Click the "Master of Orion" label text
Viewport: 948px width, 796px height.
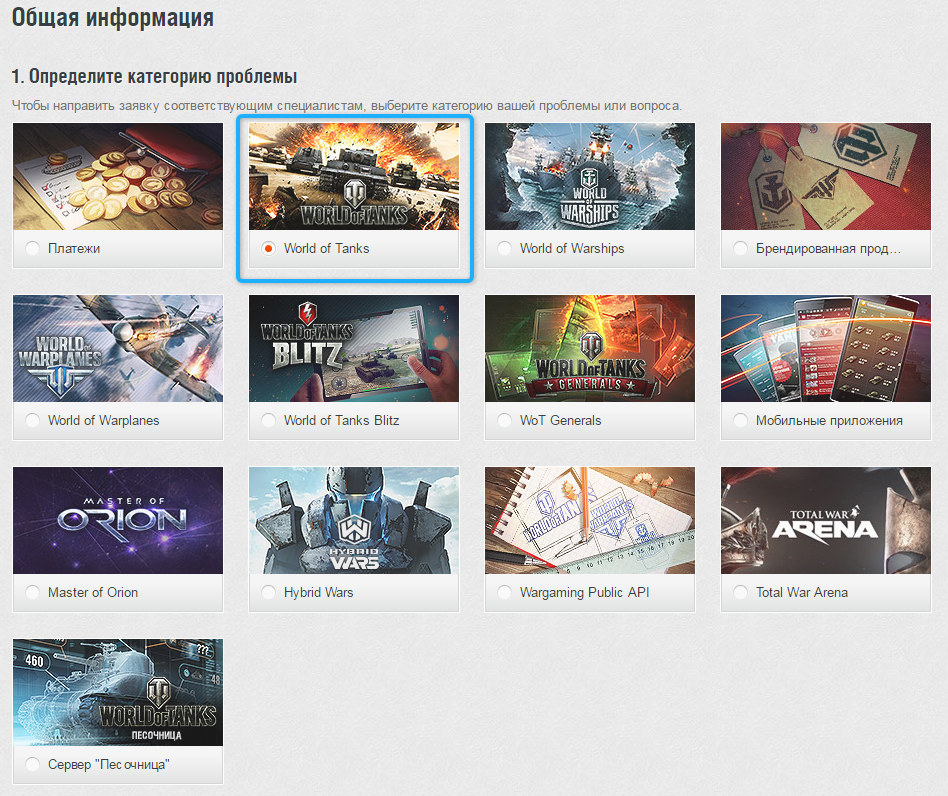tap(93, 592)
